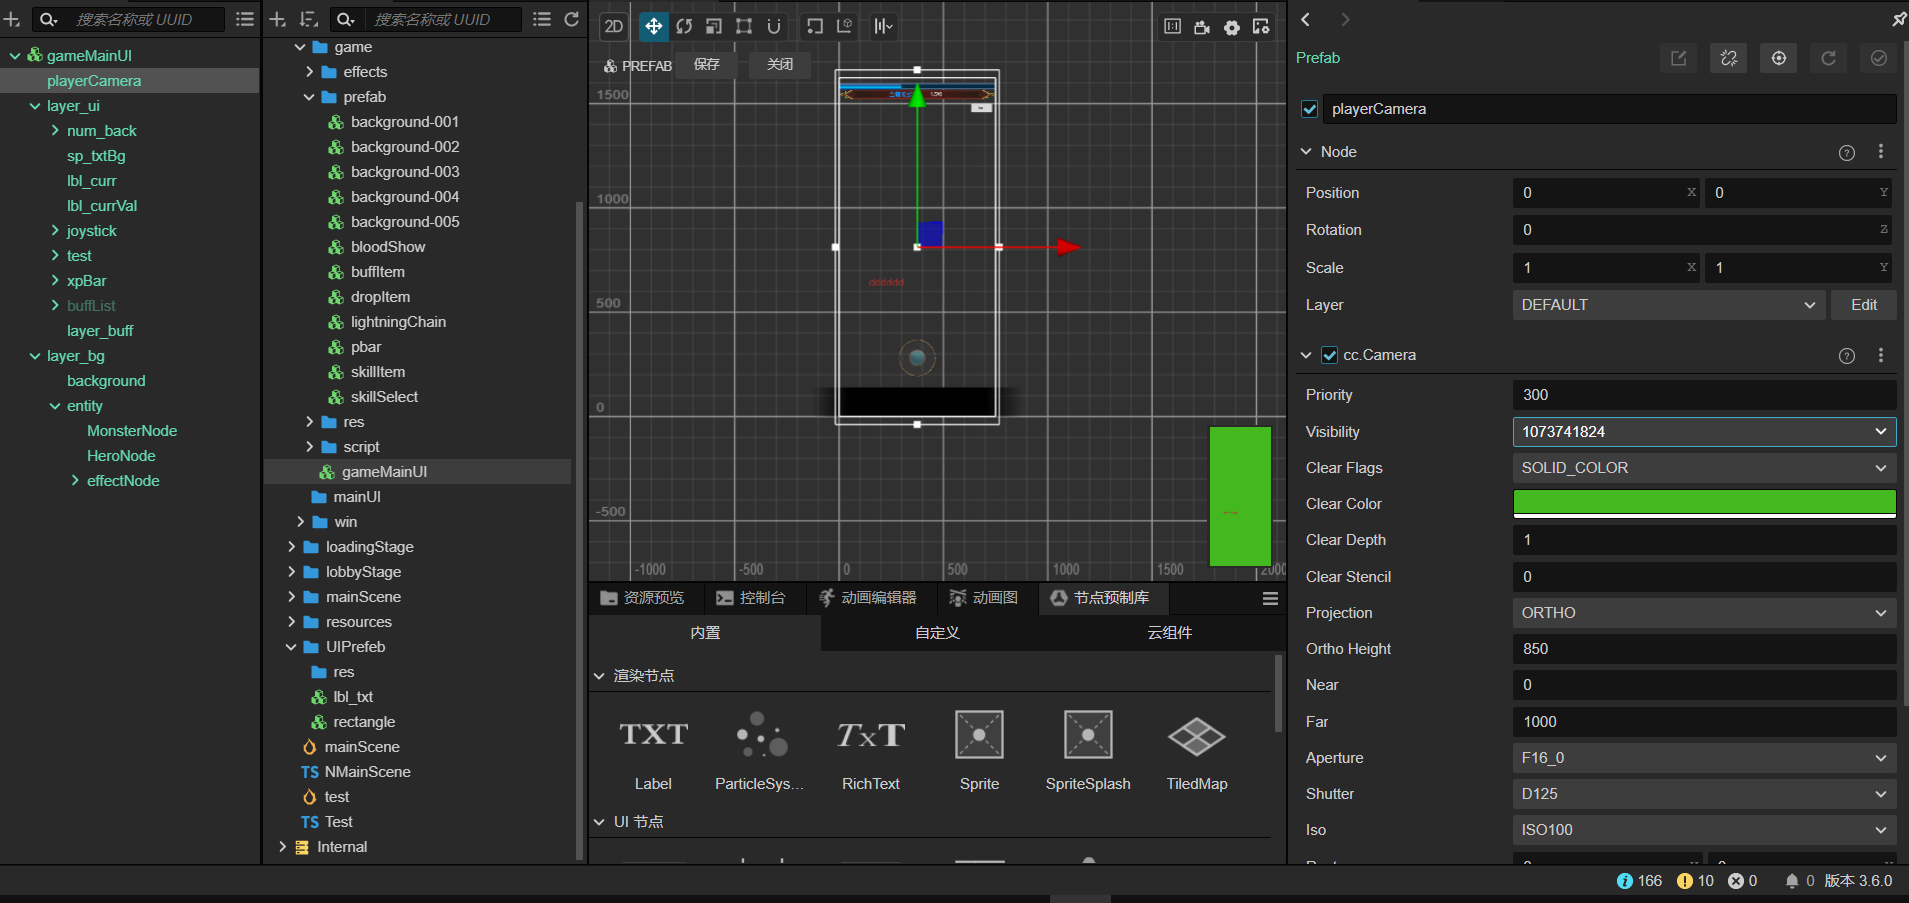
Task: Open the Clear Flags dropdown
Action: [1704, 468]
